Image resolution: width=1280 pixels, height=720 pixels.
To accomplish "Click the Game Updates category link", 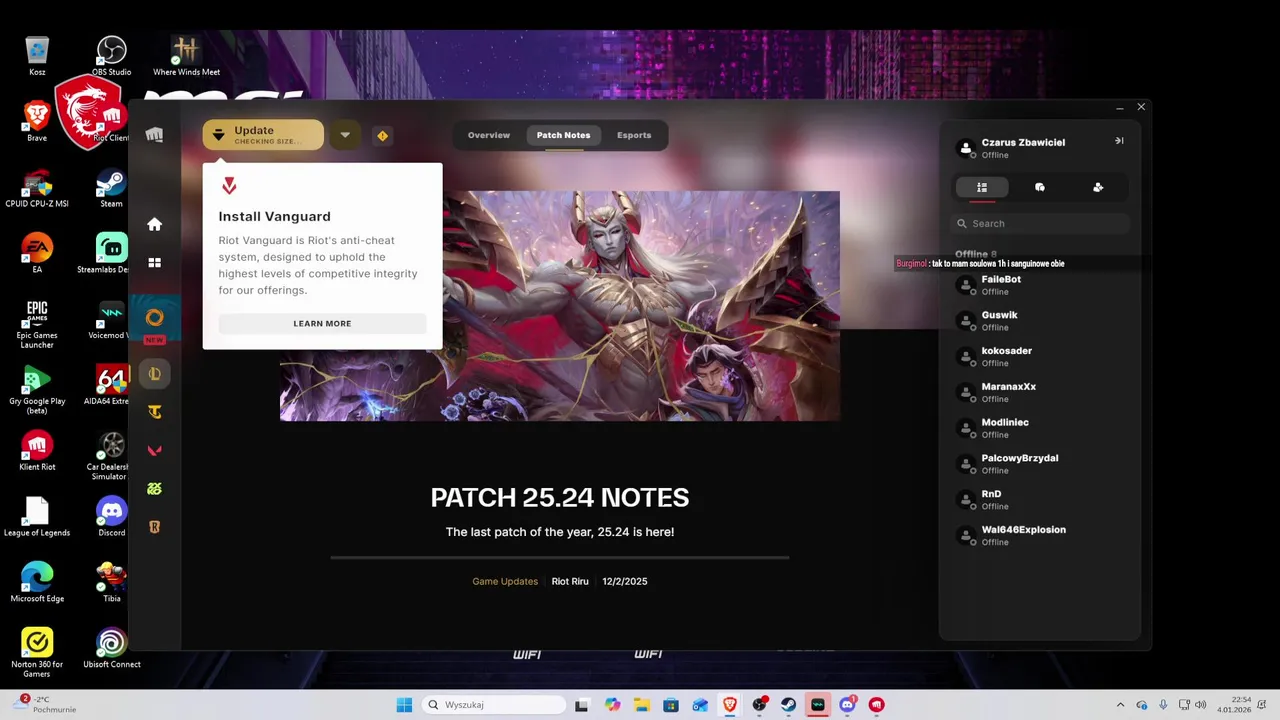I will [x=505, y=581].
